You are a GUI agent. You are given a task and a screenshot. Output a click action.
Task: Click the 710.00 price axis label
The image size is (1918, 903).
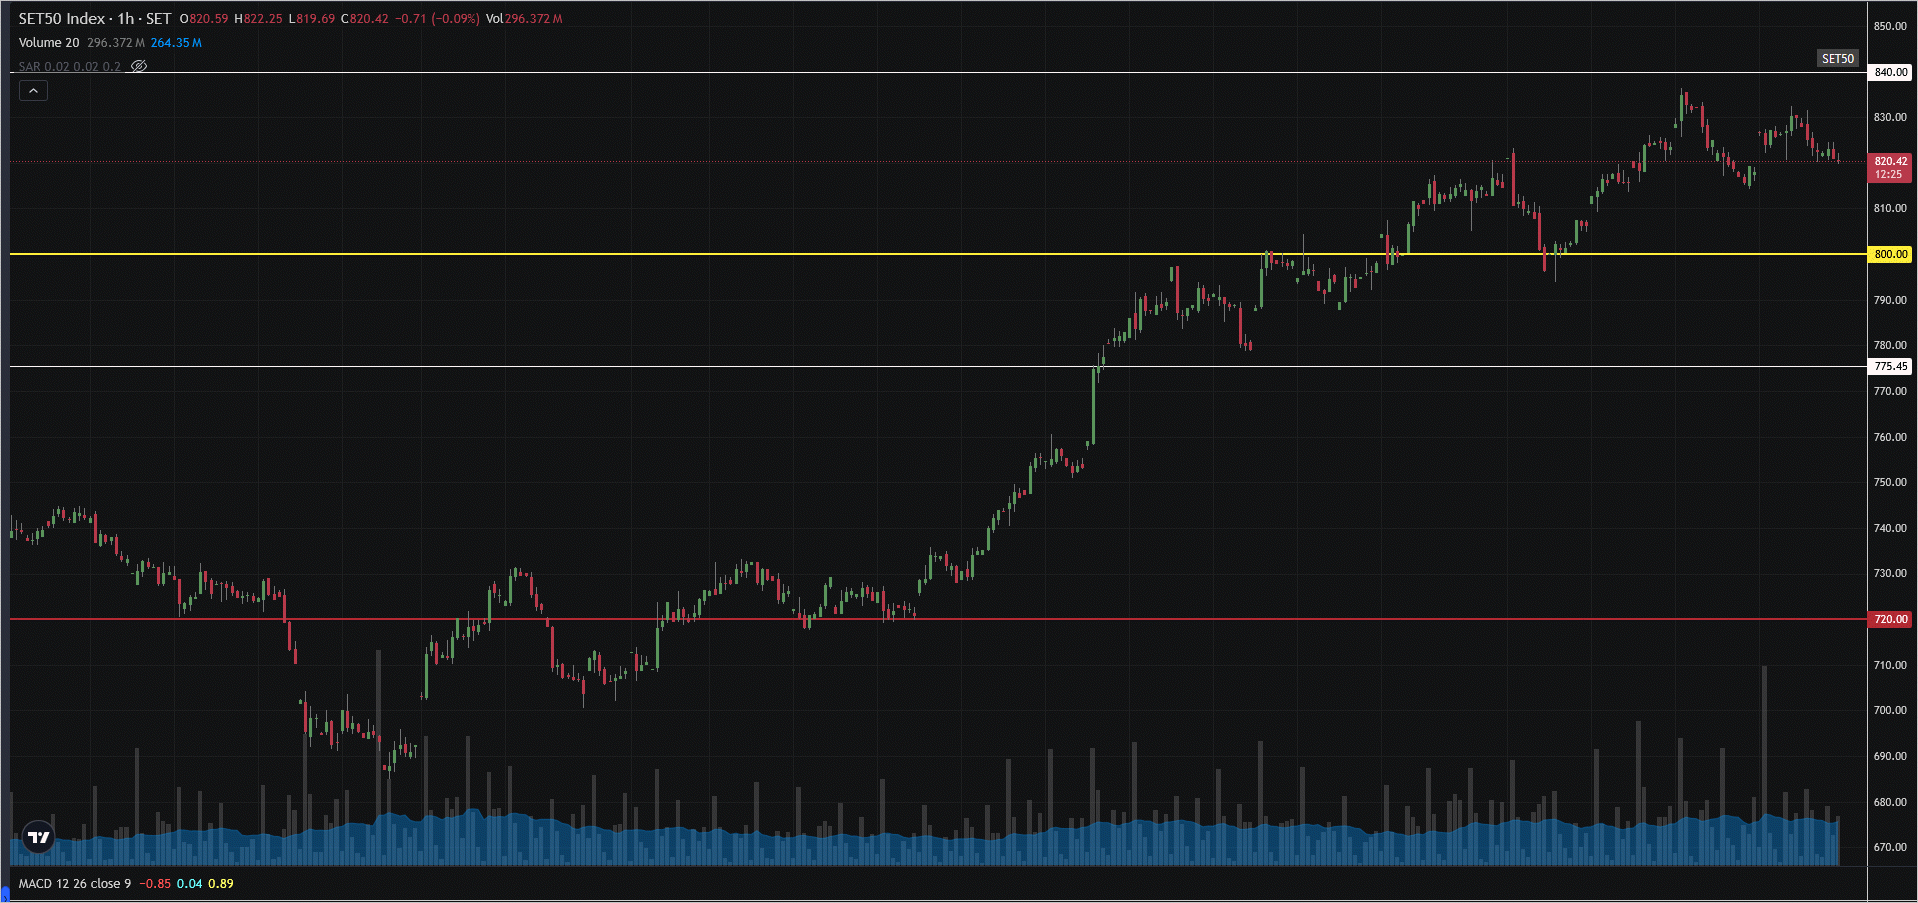1890,665
